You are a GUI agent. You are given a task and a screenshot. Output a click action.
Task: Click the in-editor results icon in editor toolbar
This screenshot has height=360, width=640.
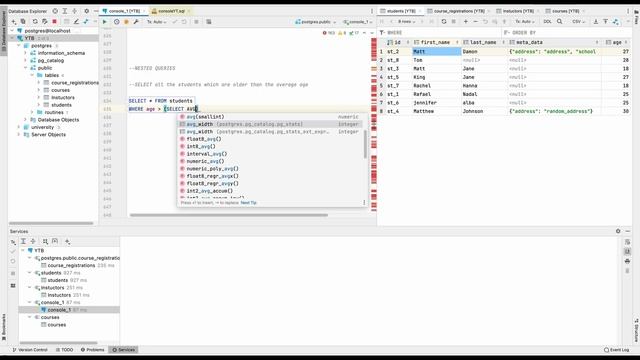209,22
